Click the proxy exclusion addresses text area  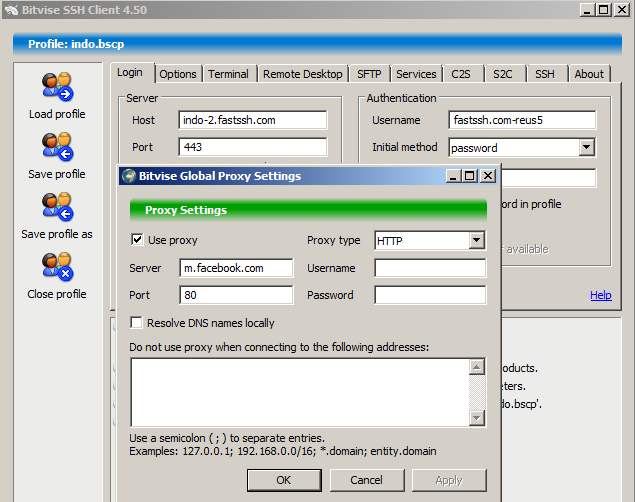click(300, 392)
